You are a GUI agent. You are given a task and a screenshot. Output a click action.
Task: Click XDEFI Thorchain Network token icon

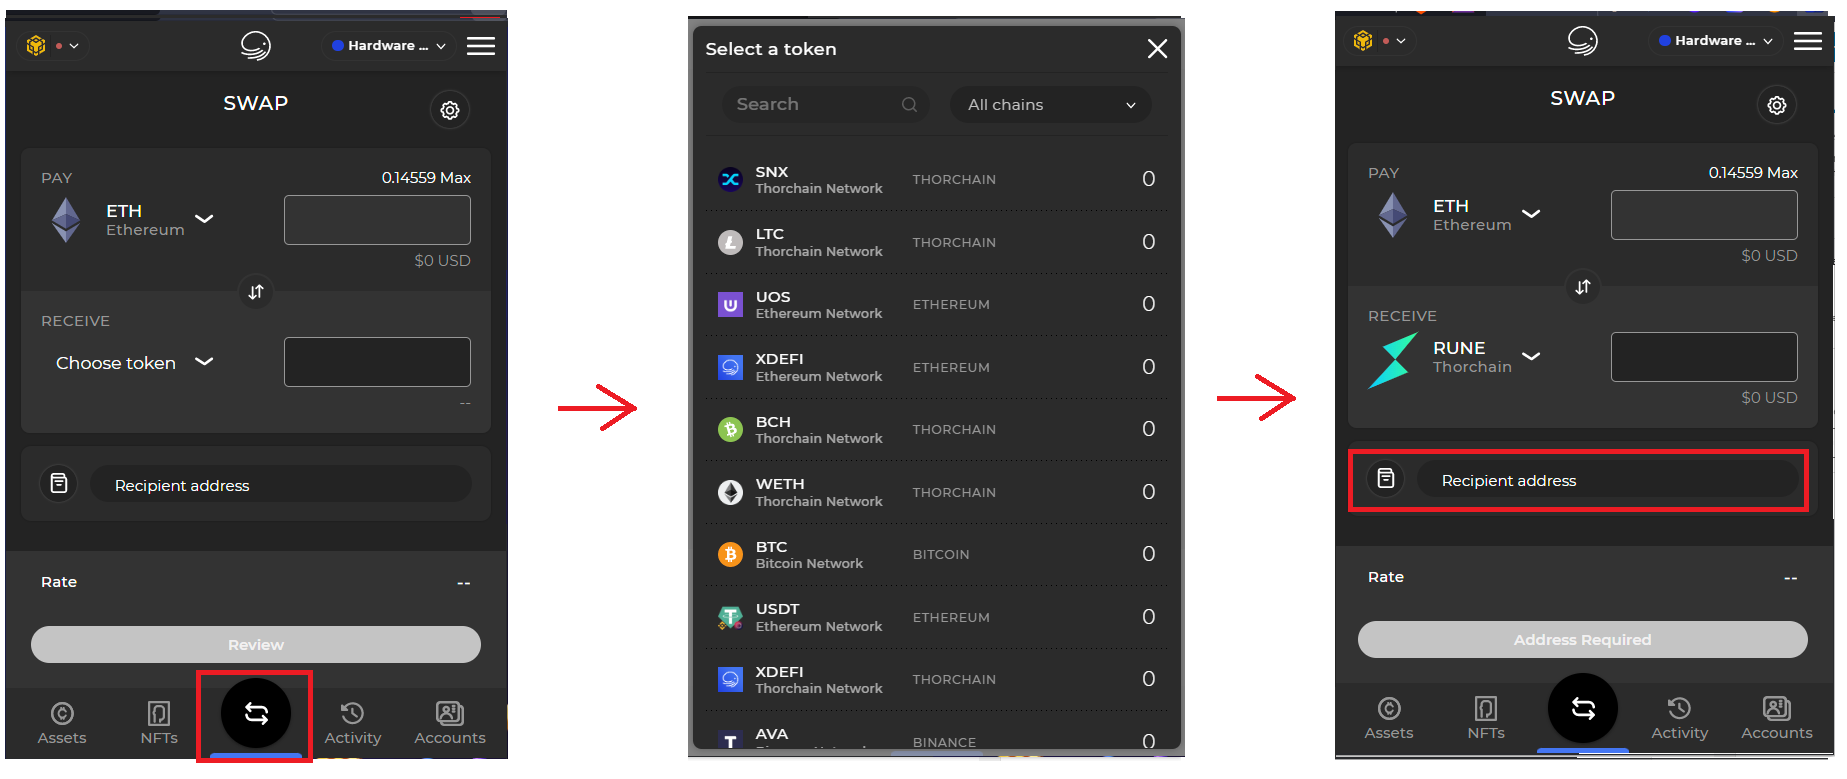[731, 680]
